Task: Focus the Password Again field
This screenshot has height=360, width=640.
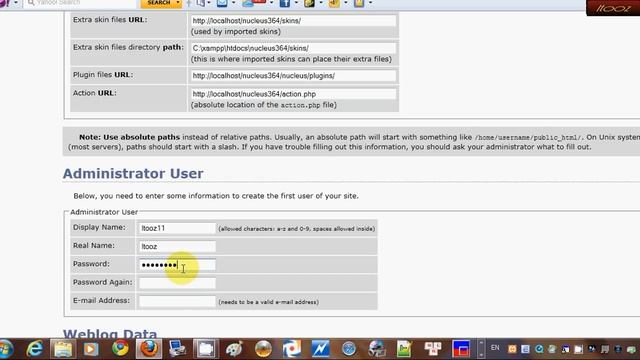Action: (x=177, y=283)
